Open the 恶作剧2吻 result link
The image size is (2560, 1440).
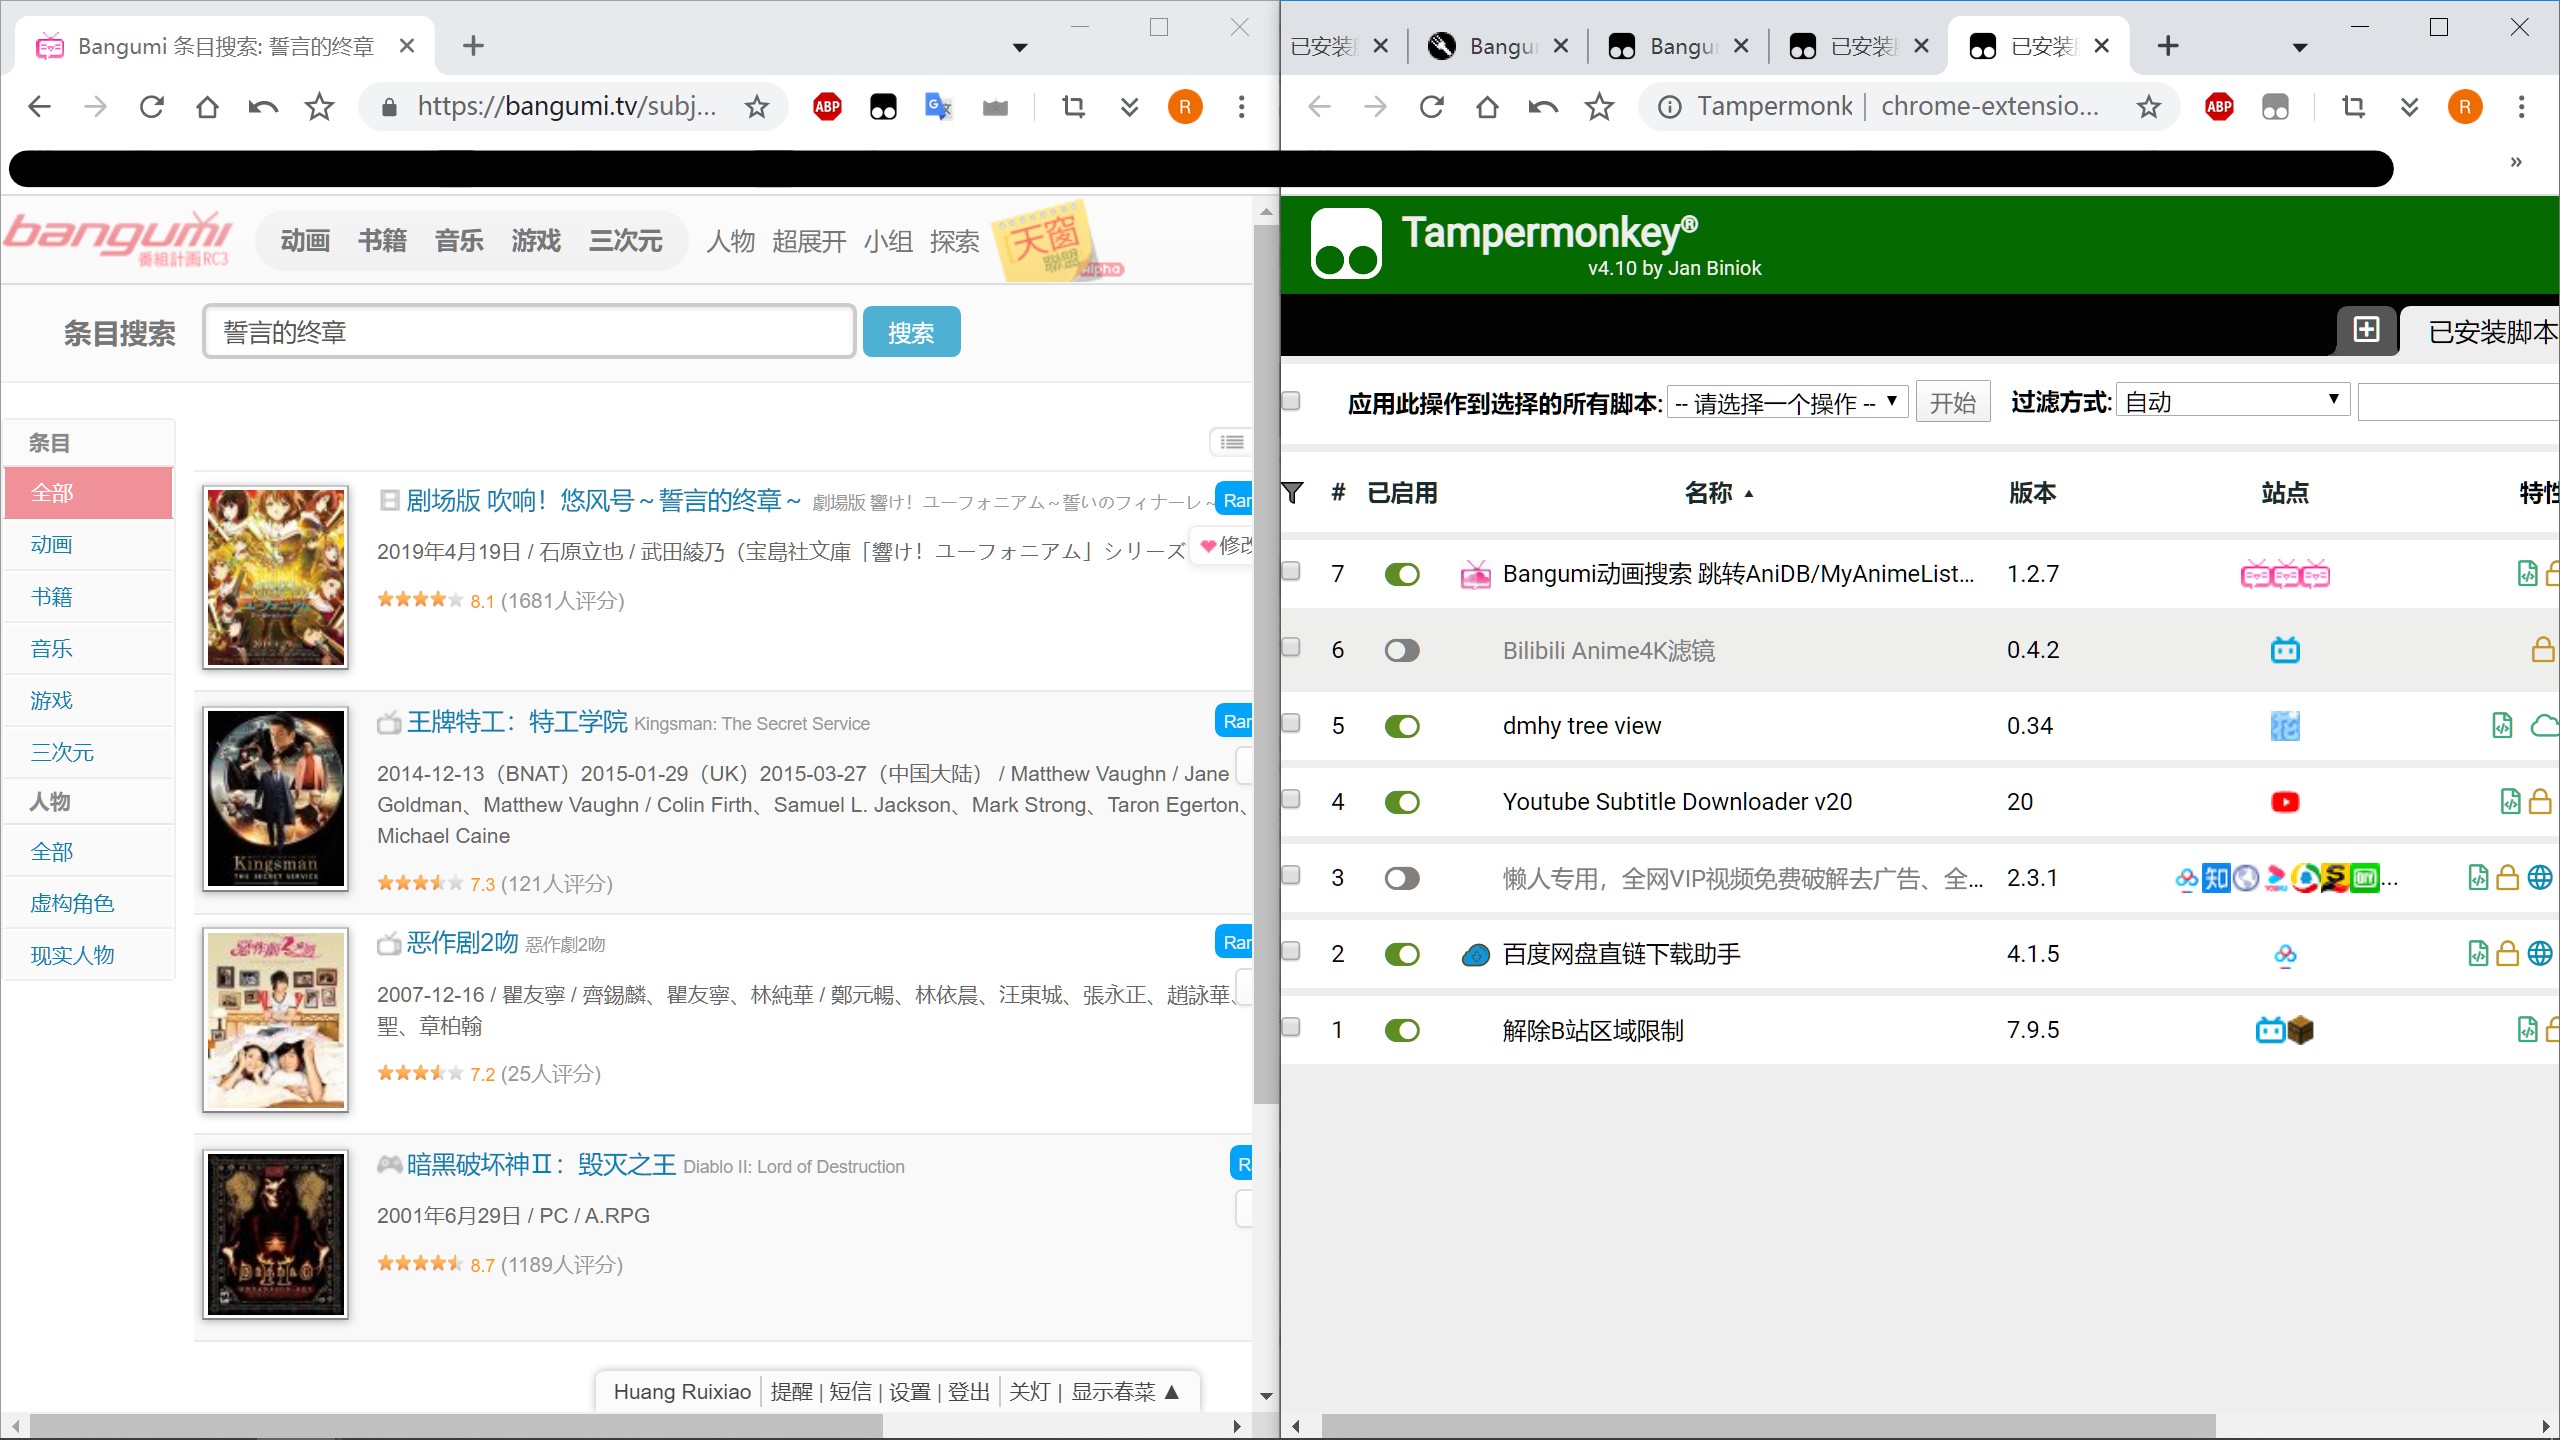(x=462, y=942)
